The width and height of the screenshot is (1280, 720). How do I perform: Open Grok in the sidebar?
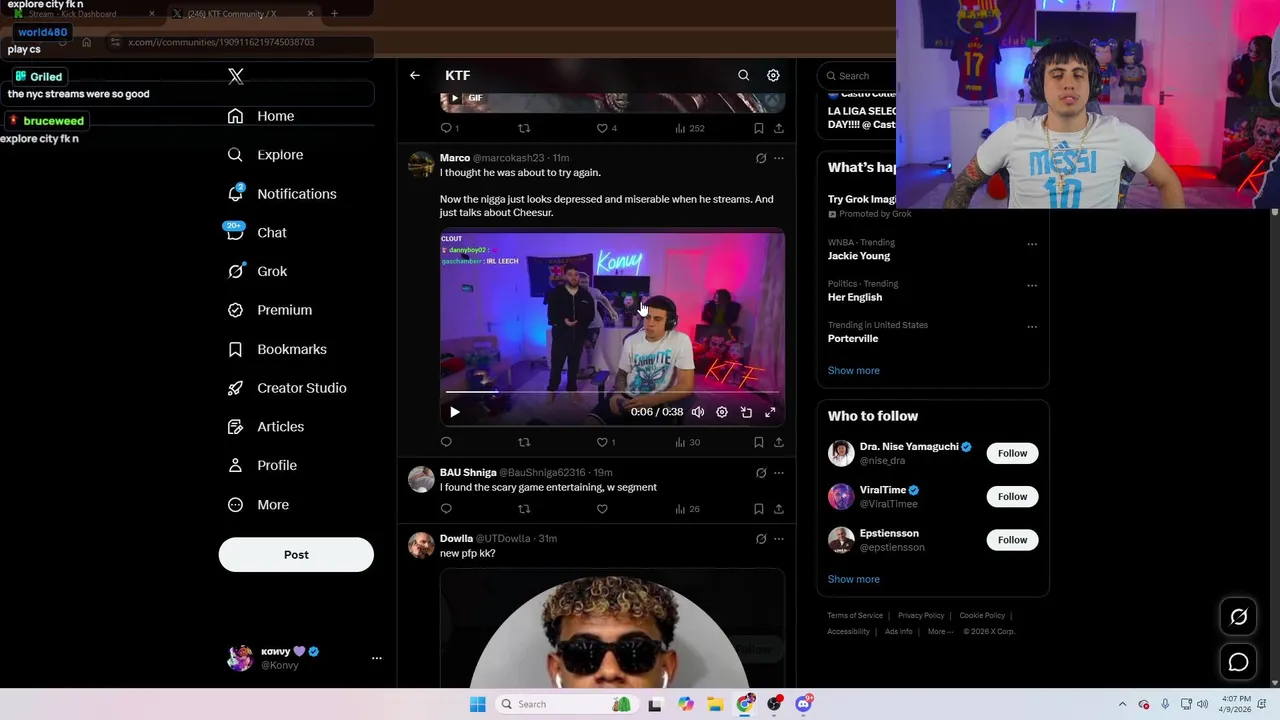(257, 271)
